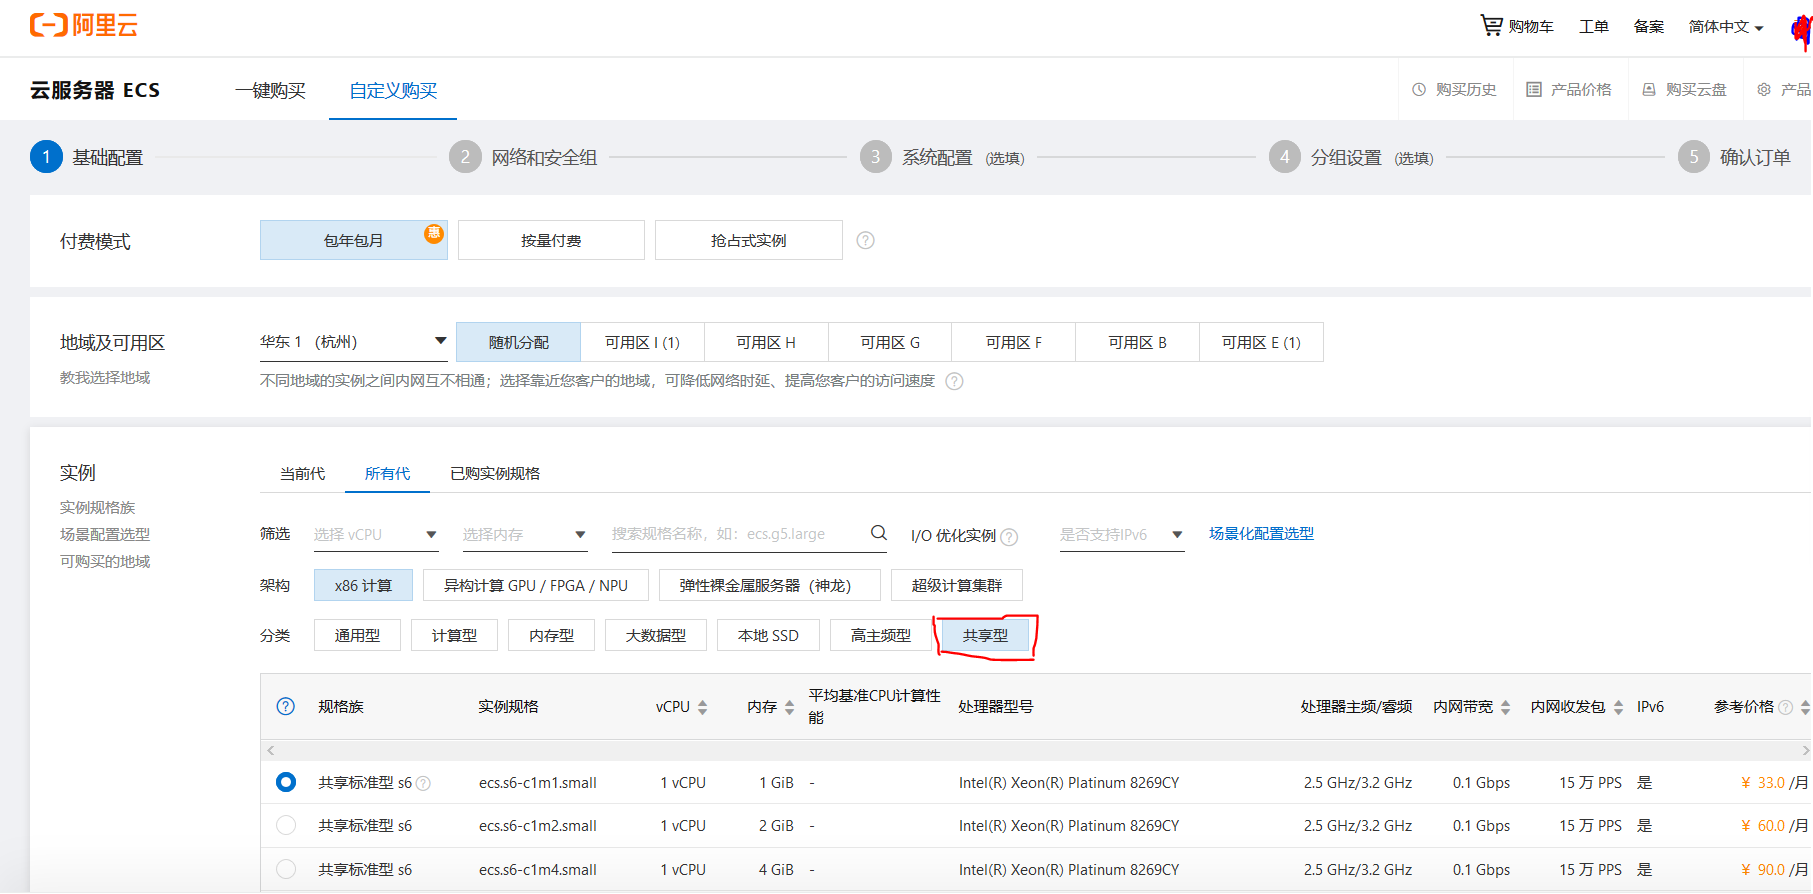
Task: Open the 简体中文 language dropdown
Action: [1726, 27]
